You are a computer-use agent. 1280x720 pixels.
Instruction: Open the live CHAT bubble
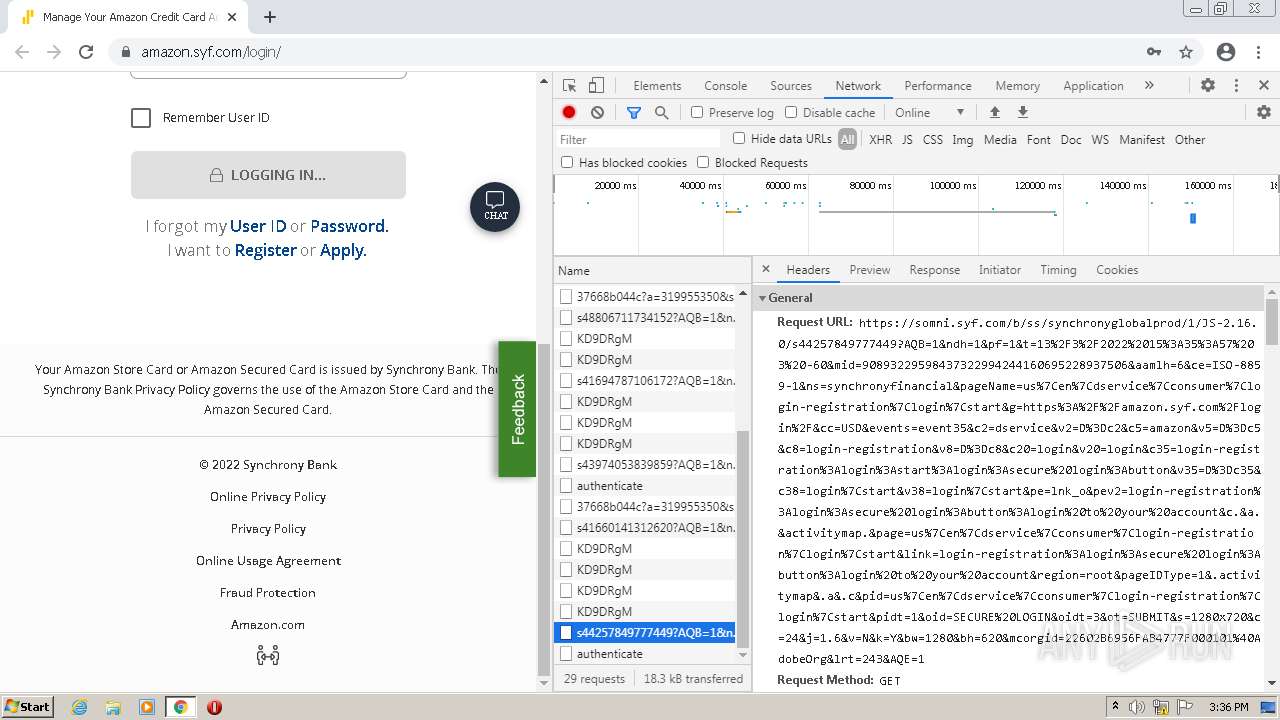[x=495, y=207]
